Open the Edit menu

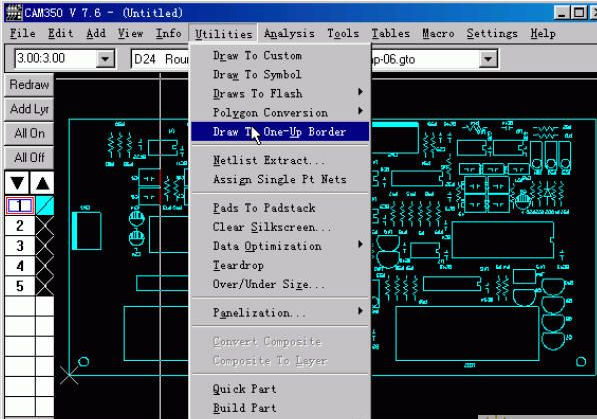(x=61, y=34)
